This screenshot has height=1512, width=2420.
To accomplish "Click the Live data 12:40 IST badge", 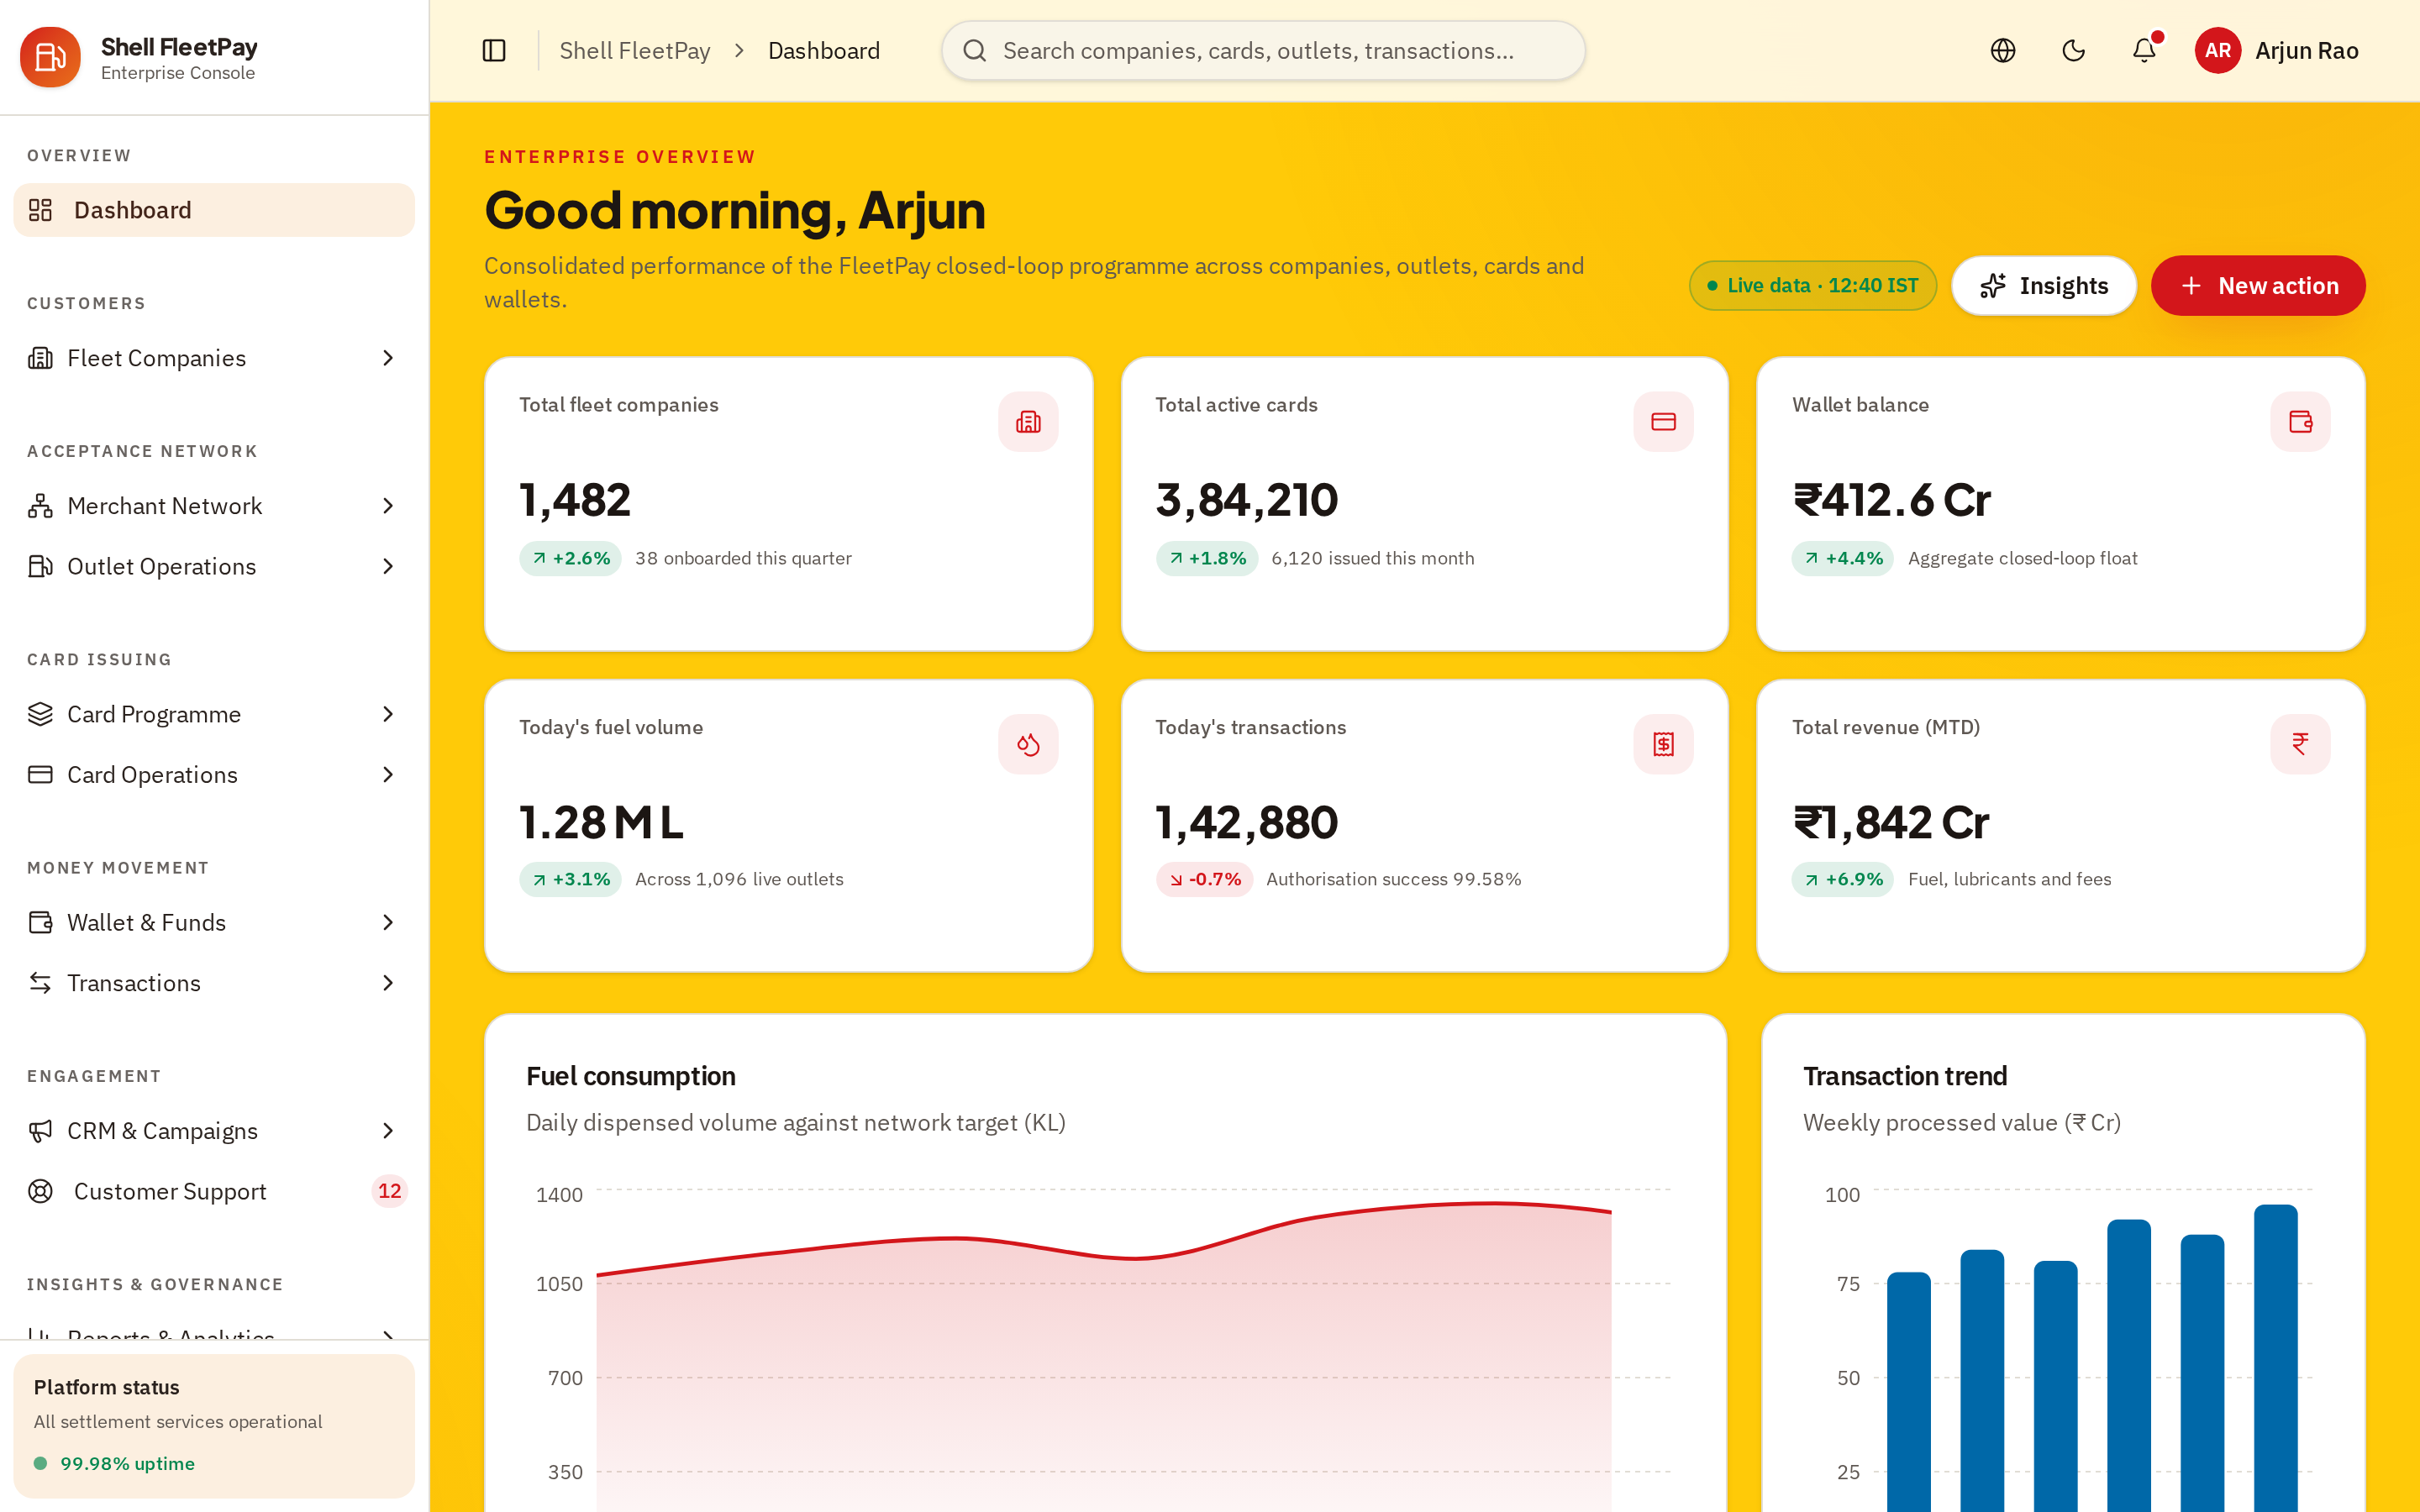I will 1813,286.
